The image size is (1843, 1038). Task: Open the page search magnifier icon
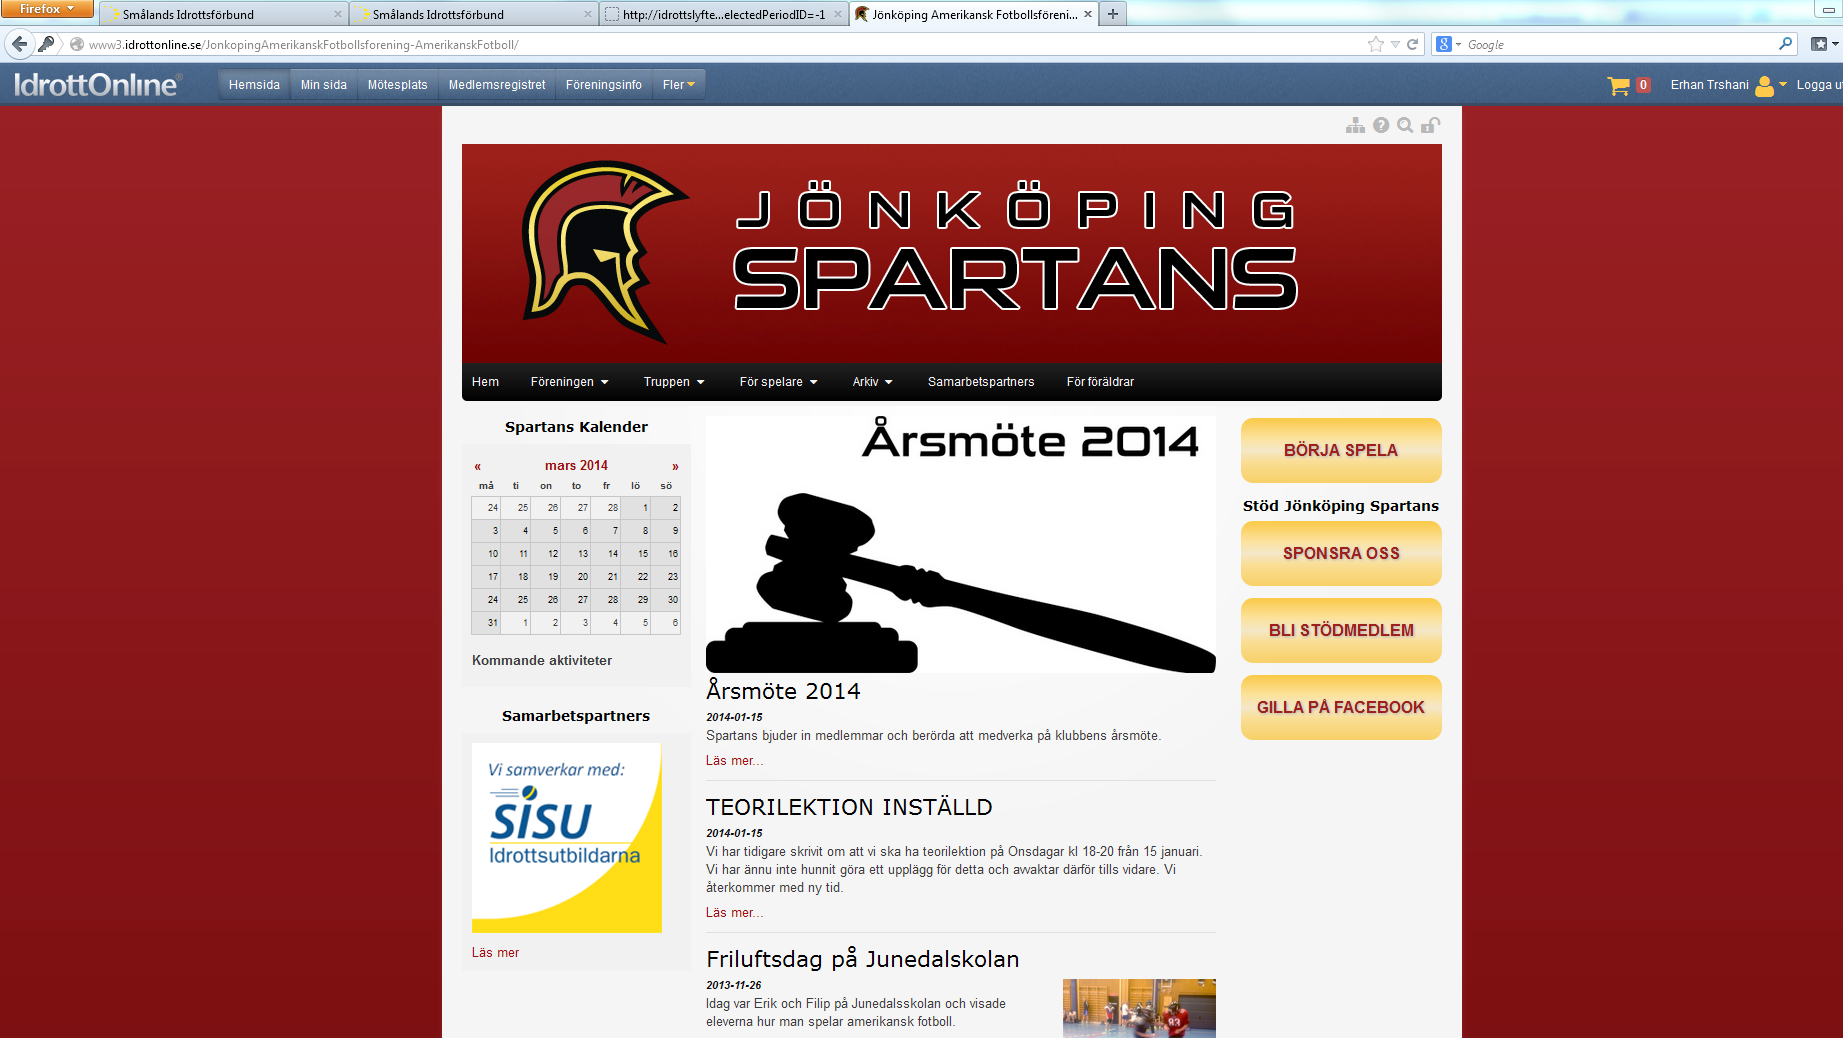1405,125
